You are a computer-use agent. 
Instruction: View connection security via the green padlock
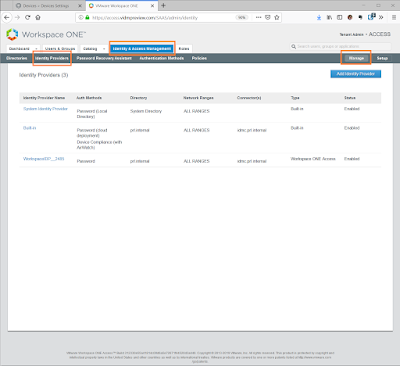[x=87, y=18]
